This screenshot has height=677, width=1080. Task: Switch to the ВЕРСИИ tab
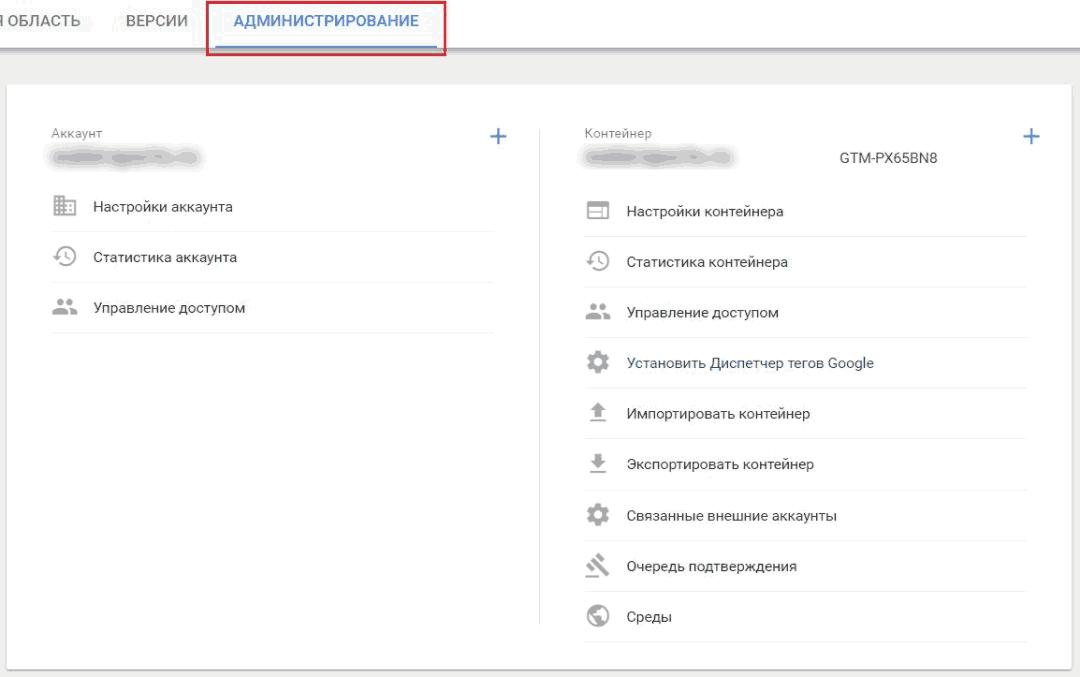(156, 21)
